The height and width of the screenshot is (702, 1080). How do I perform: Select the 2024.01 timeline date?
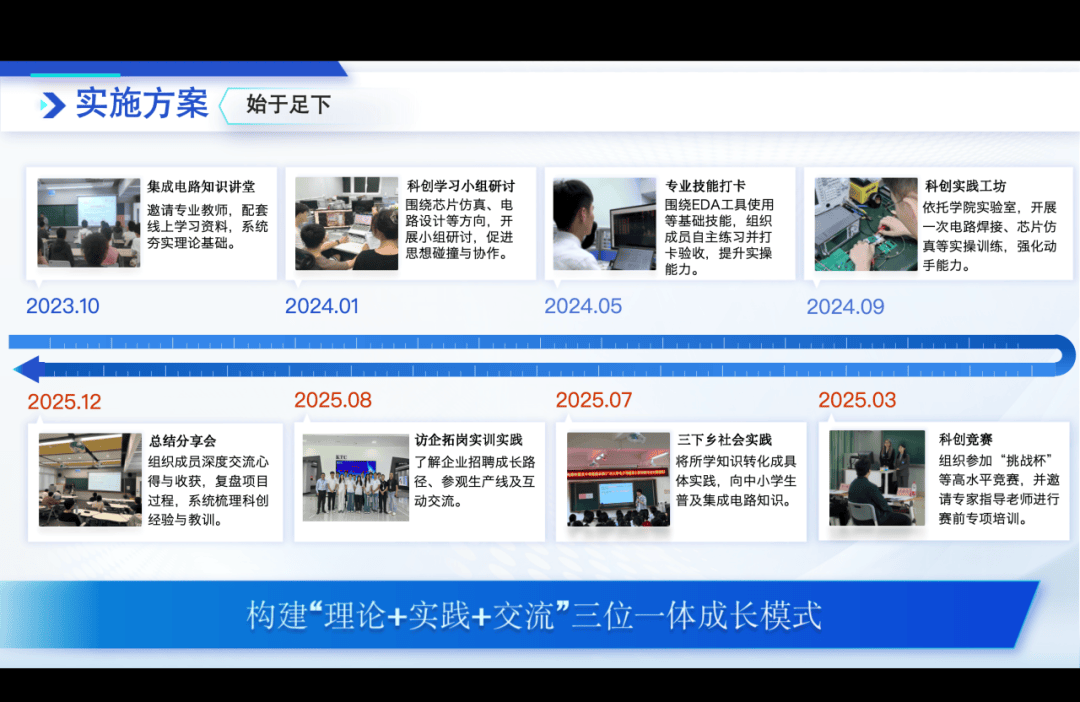point(321,306)
